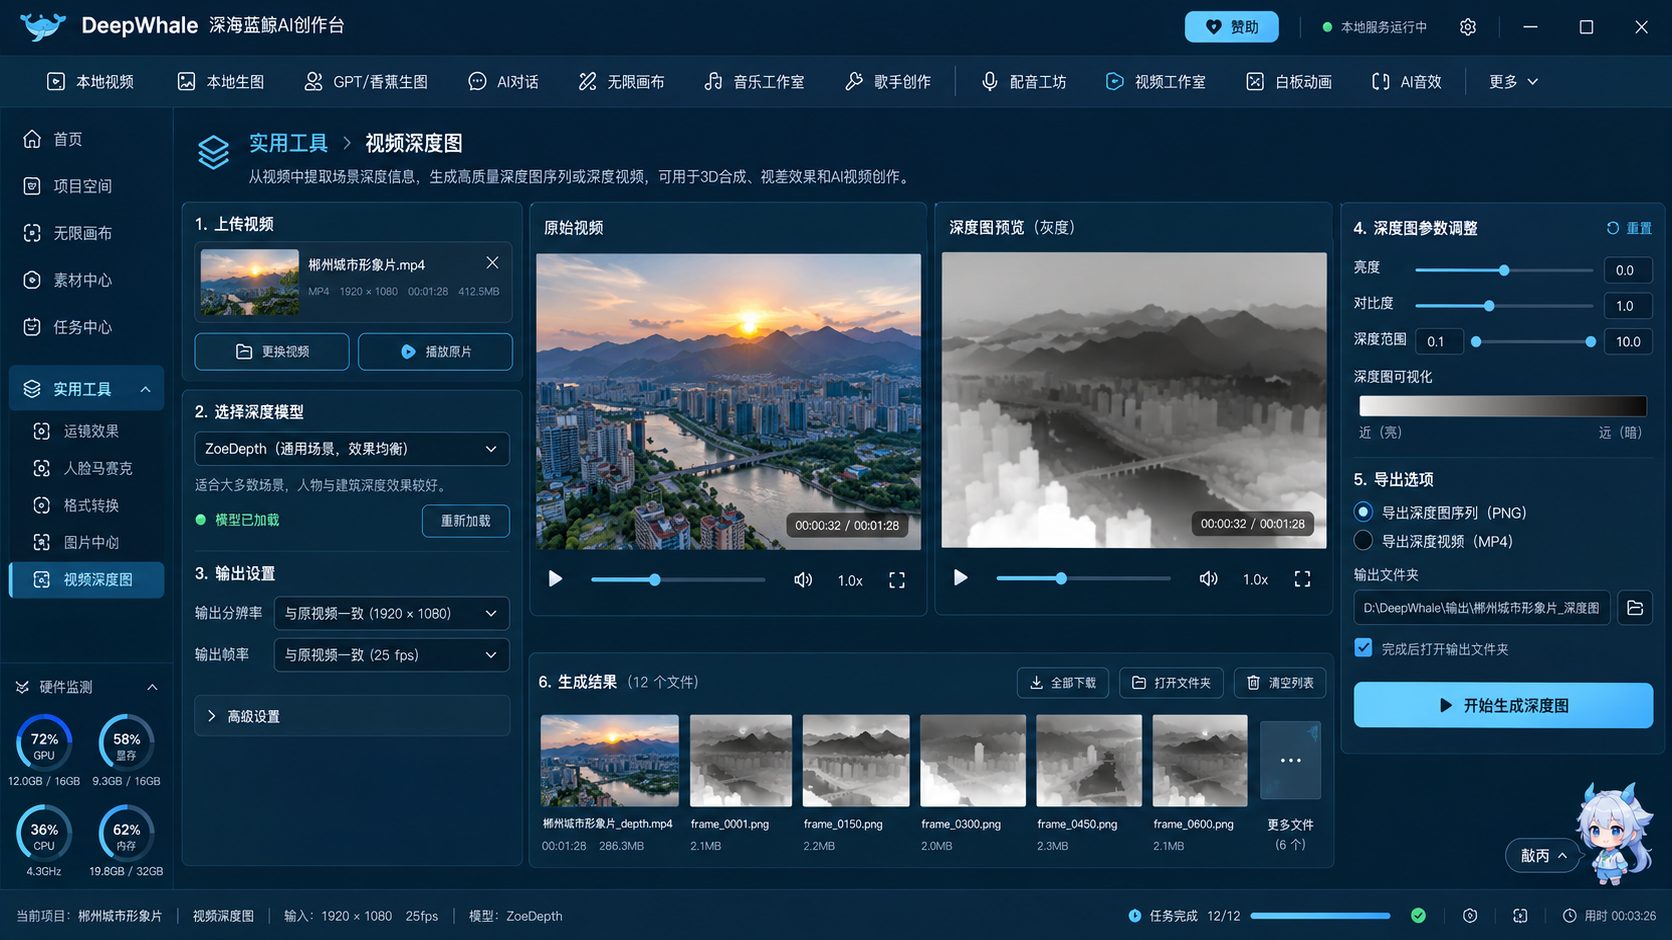
Task: Click 更多文件 ellipsis tile
Action: 1290,760
